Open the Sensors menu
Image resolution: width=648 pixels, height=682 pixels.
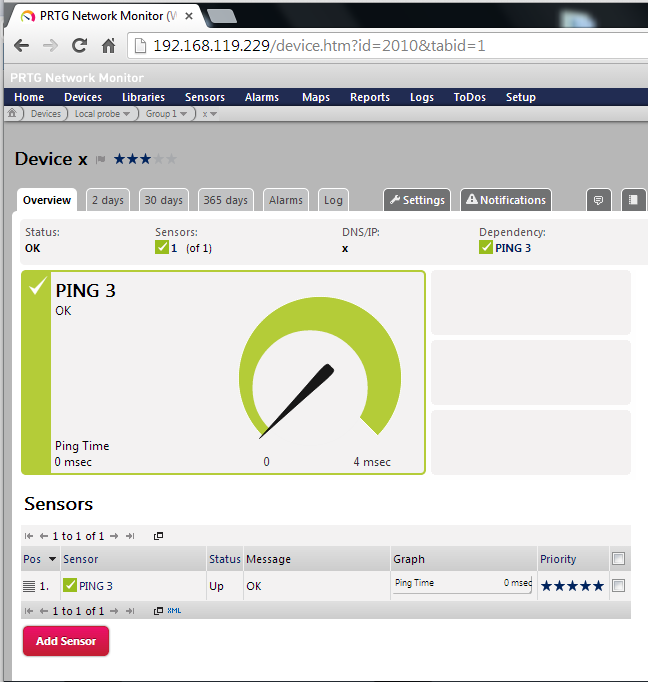(205, 97)
